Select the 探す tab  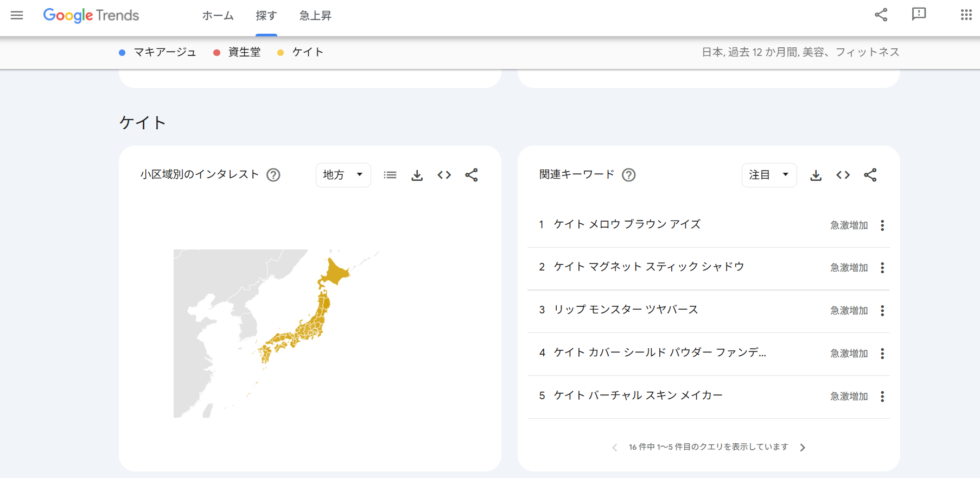tap(266, 16)
